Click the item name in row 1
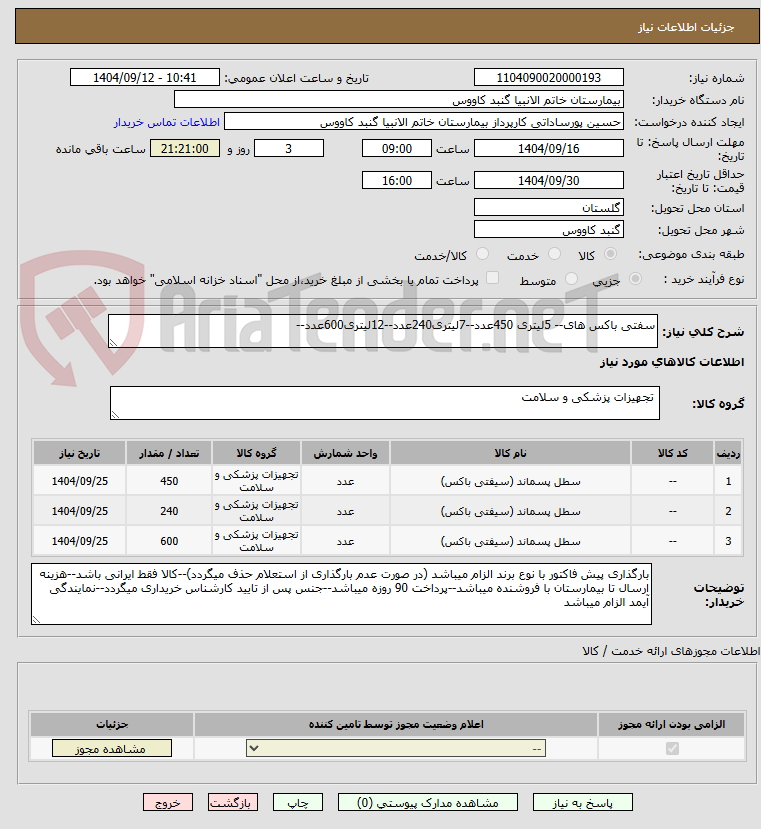Image resolution: width=761 pixels, height=829 pixels. (510, 481)
